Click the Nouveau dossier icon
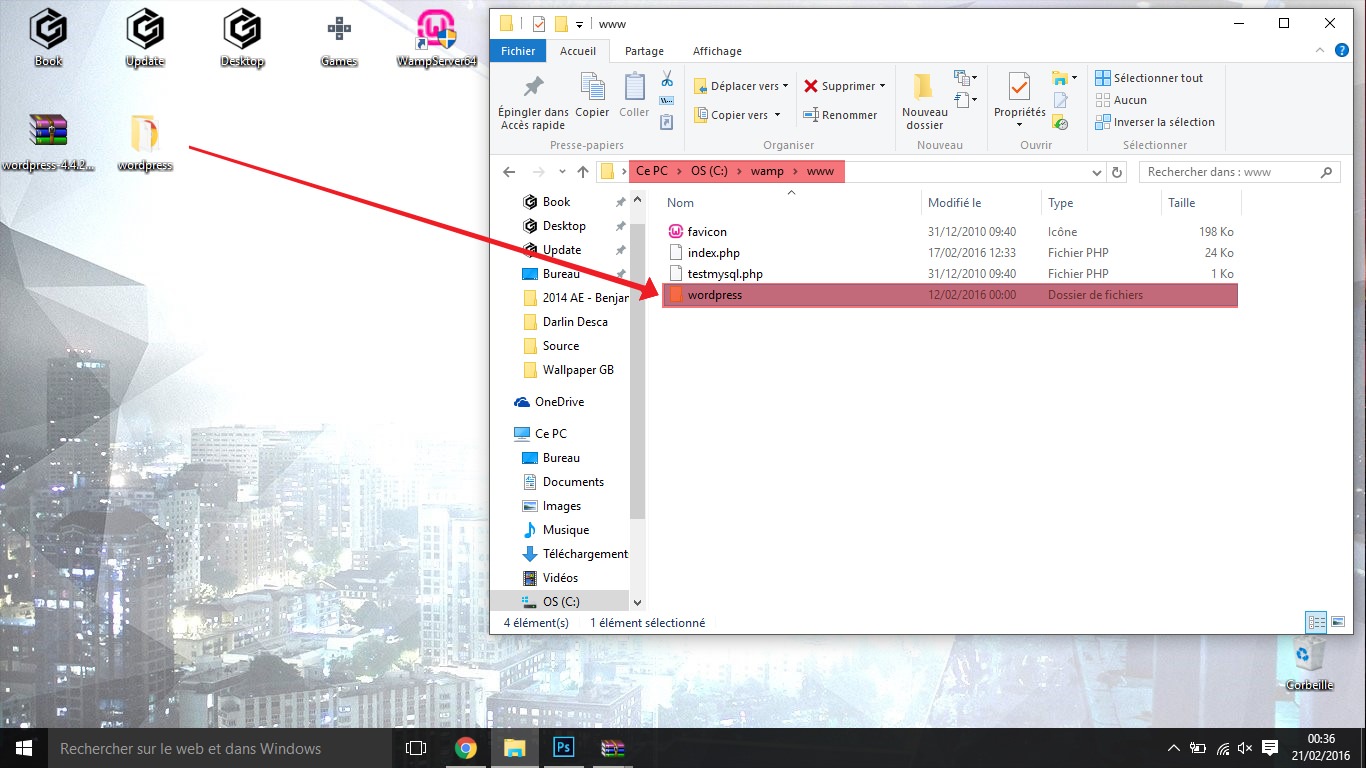The width and height of the screenshot is (1366, 768). (x=924, y=88)
